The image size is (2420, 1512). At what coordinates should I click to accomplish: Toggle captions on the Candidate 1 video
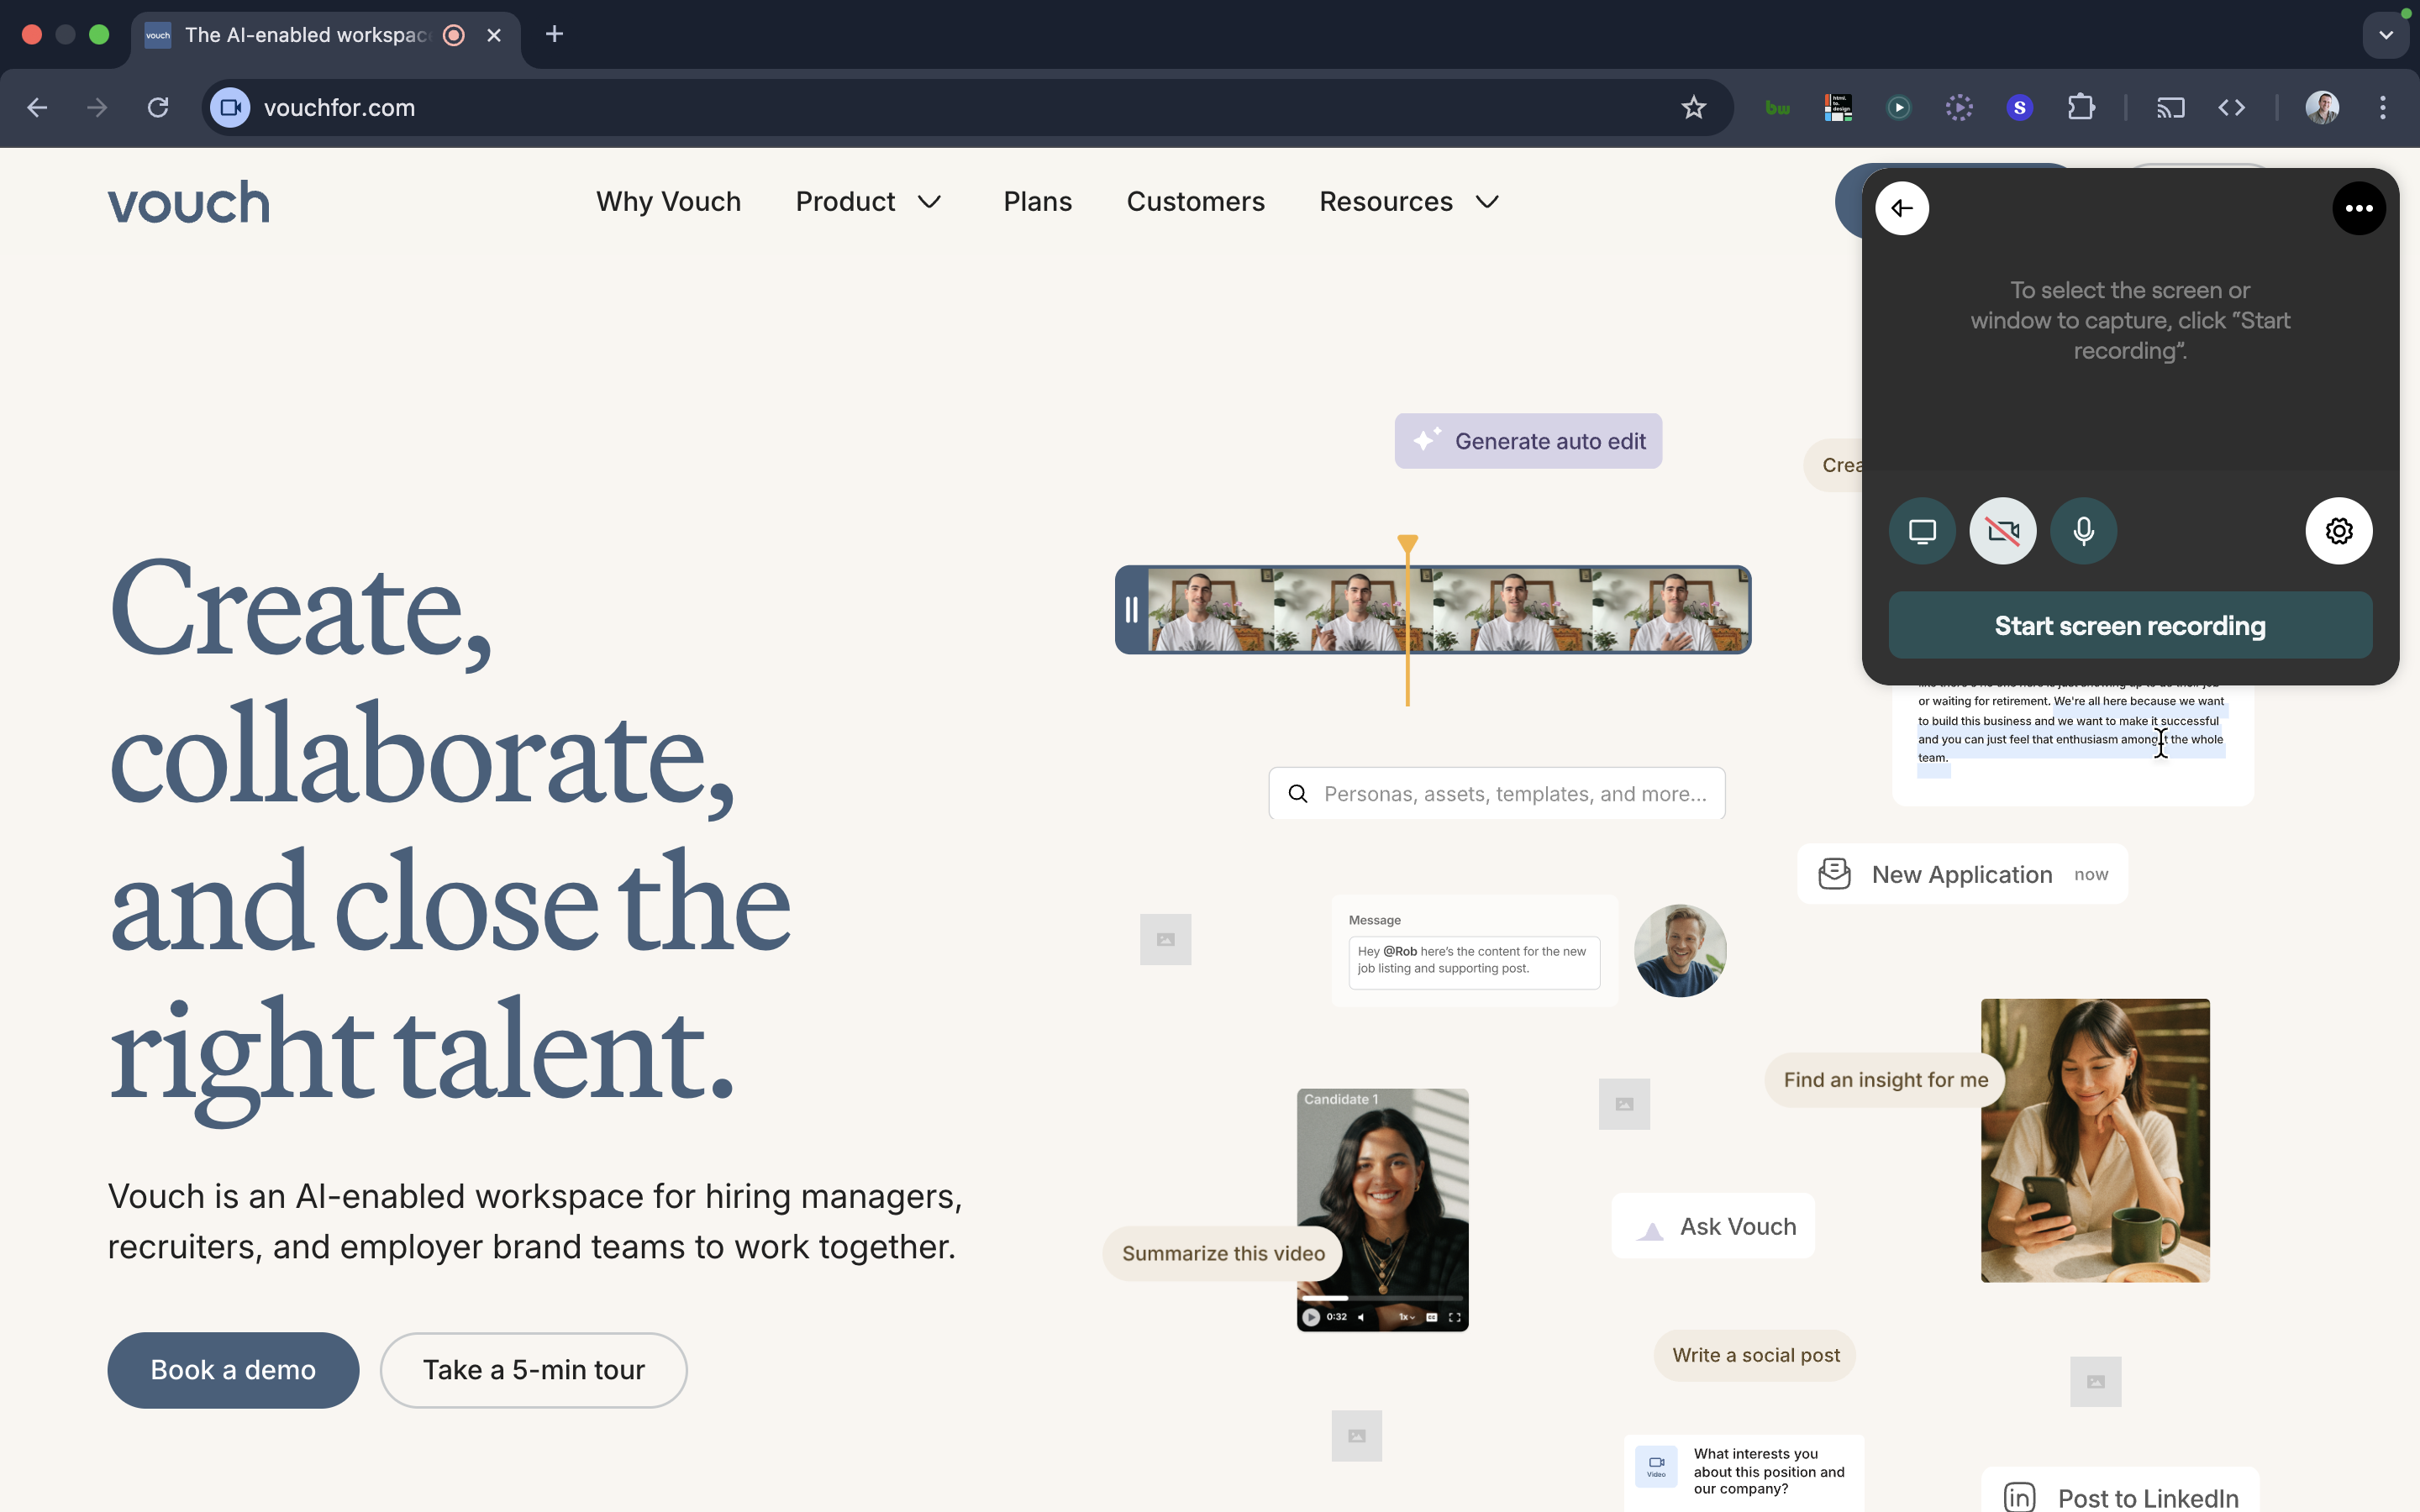click(1431, 1317)
